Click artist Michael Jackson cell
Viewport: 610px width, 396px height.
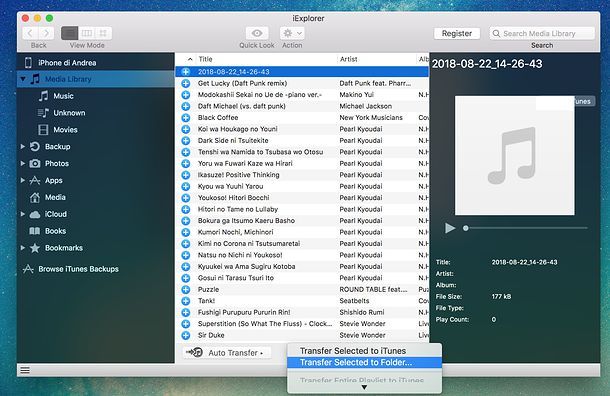[366, 106]
